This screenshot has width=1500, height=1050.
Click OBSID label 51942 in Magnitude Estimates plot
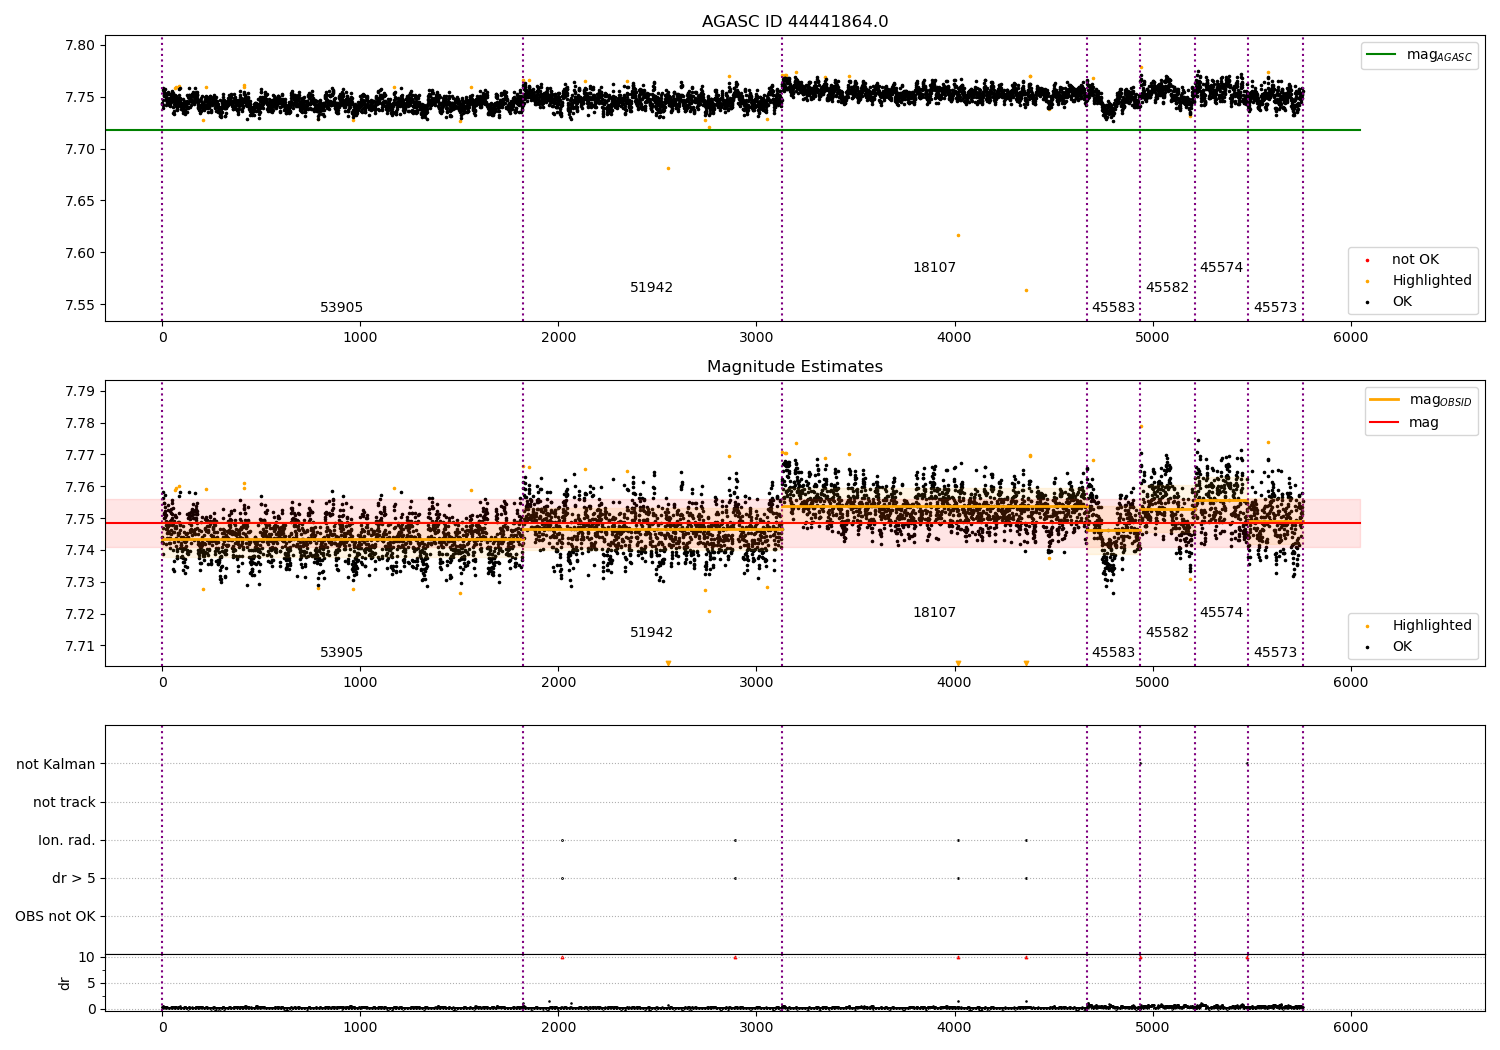(651, 633)
